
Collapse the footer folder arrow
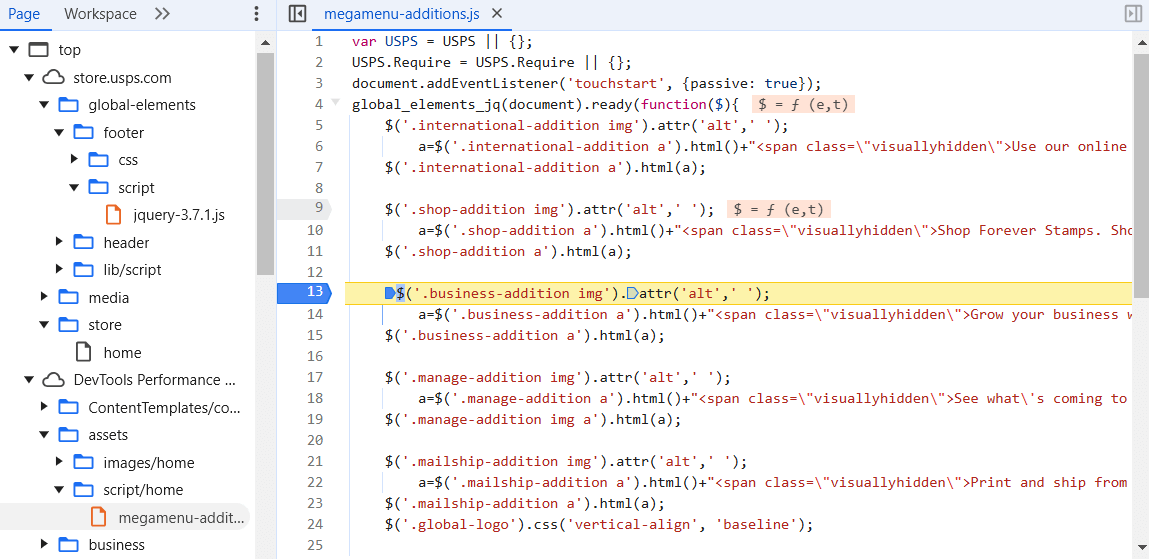click(59, 133)
